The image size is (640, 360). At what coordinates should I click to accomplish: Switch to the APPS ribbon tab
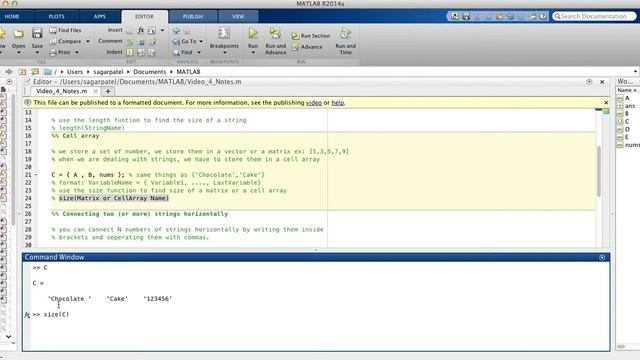pos(100,16)
